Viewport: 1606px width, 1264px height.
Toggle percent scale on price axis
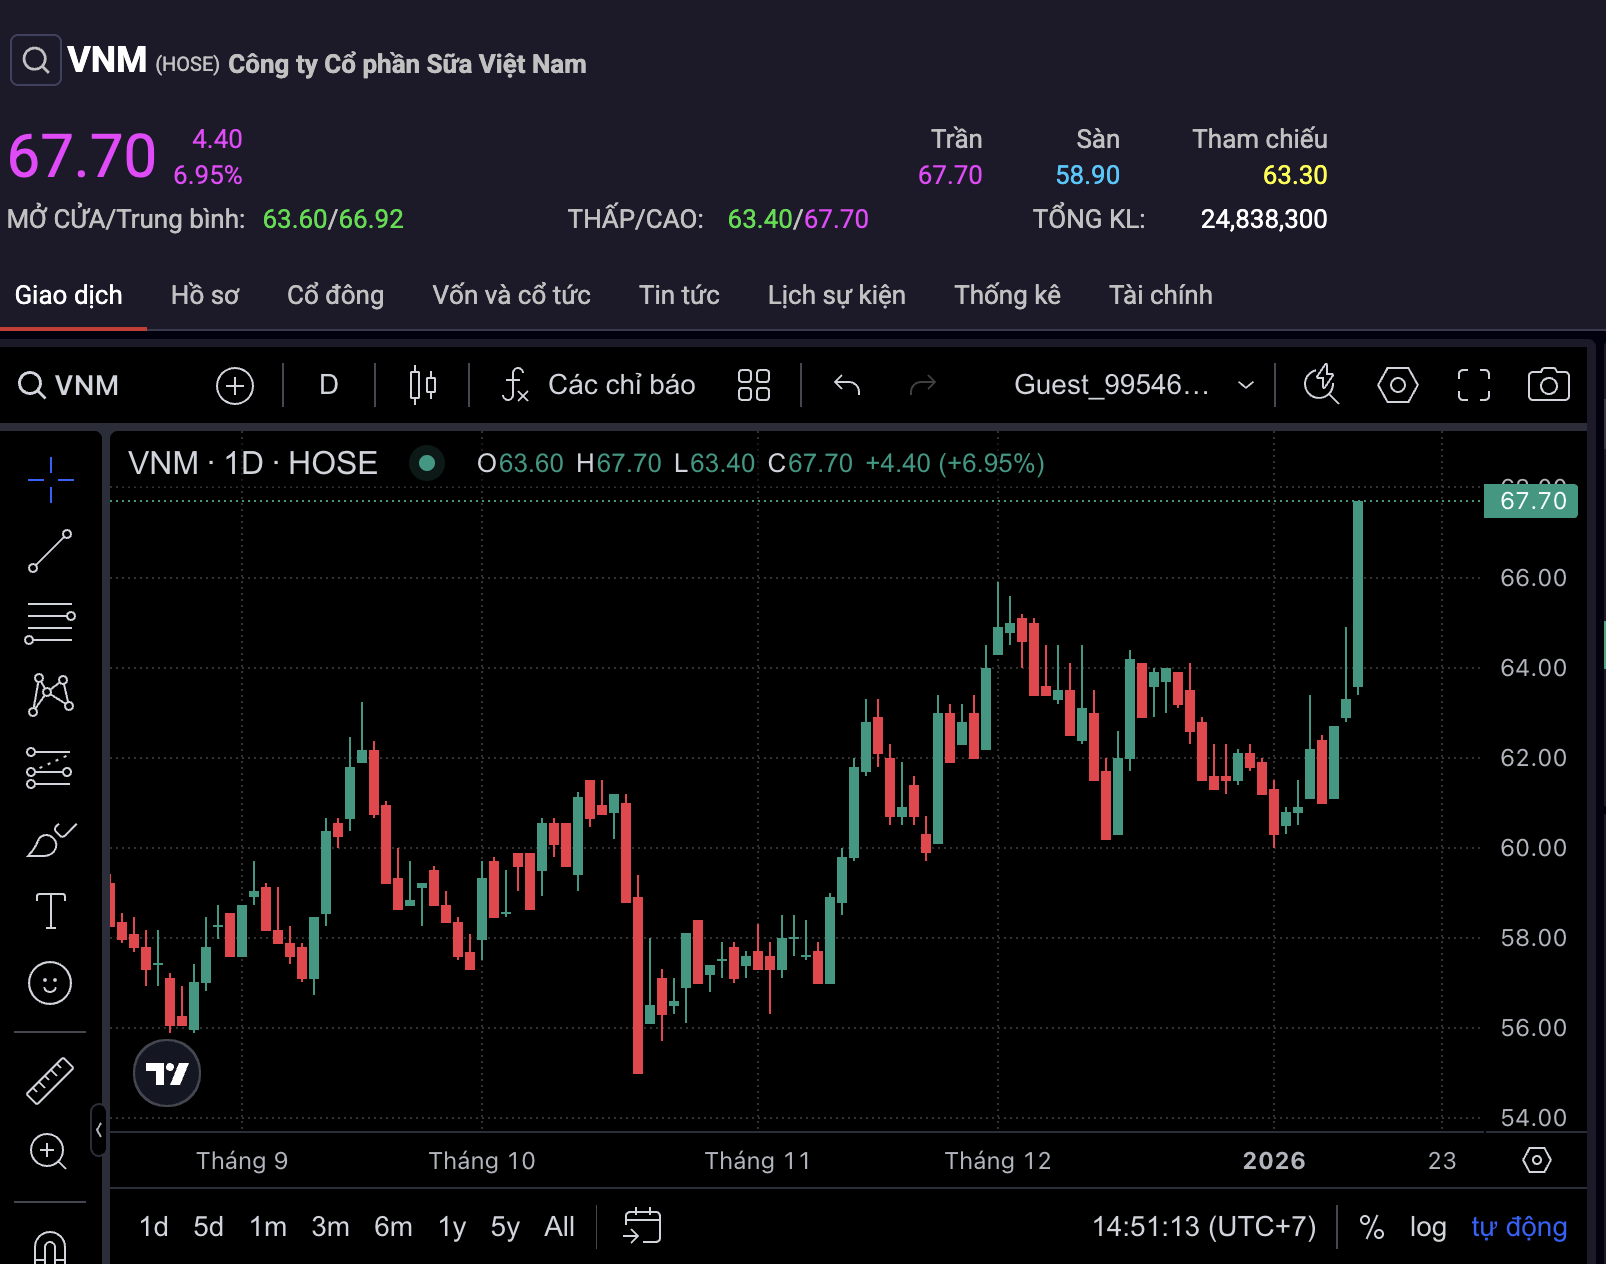[1372, 1227]
